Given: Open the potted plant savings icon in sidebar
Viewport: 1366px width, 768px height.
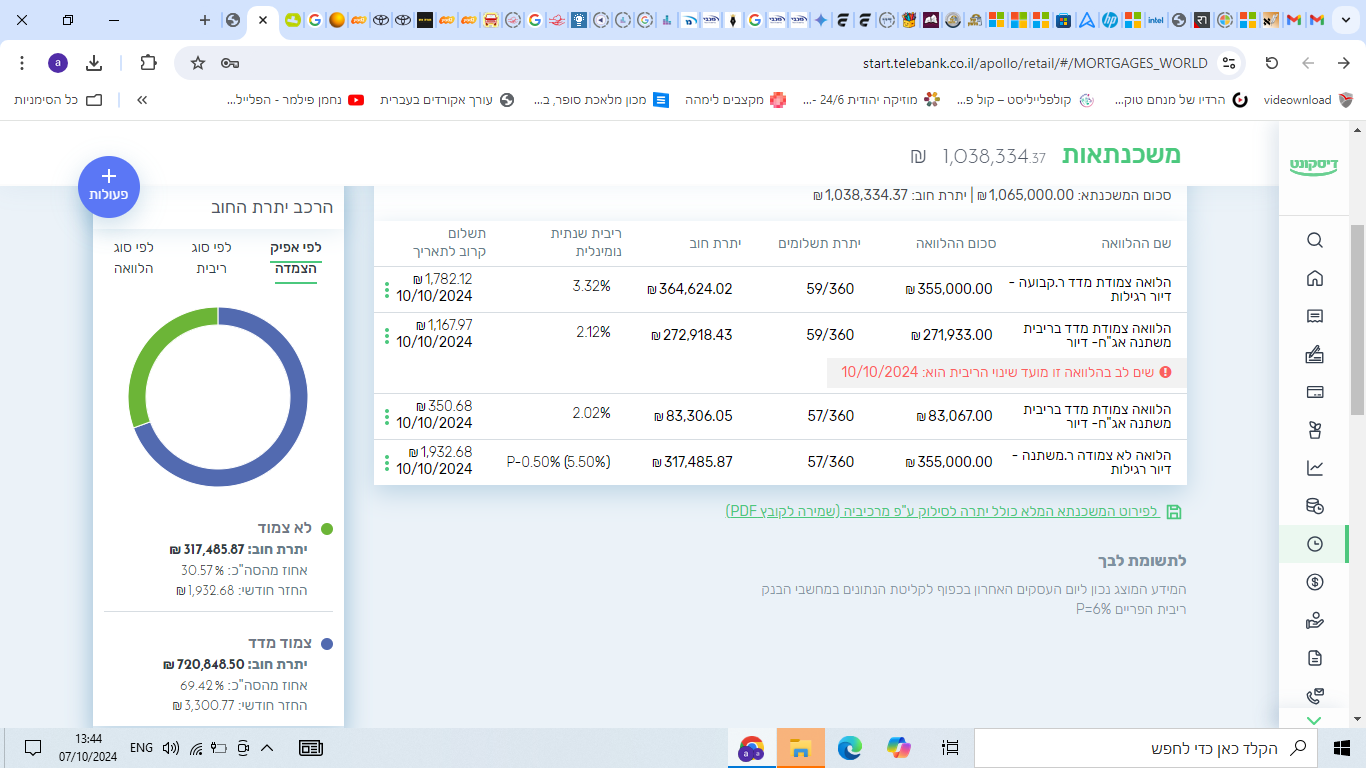Looking at the screenshot, I should pos(1315,430).
